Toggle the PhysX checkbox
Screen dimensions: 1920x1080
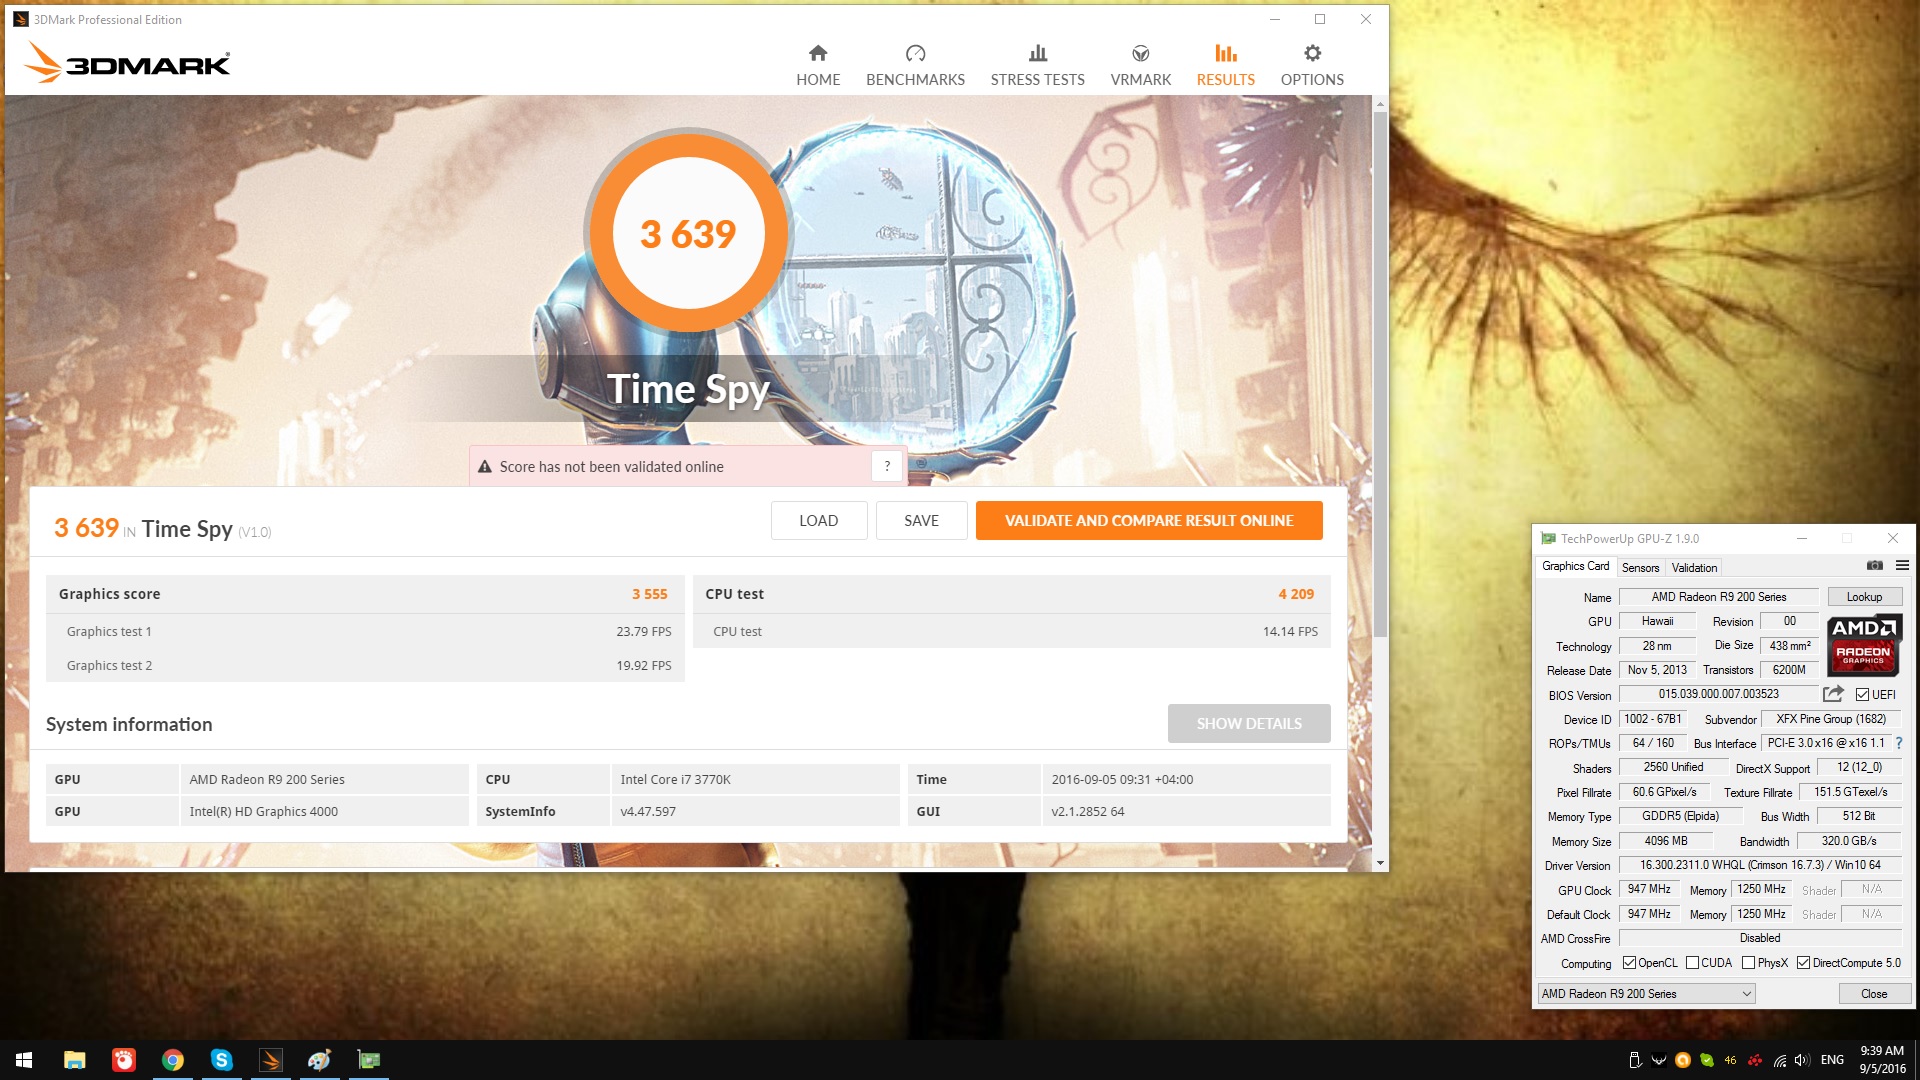coord(1748,963)
